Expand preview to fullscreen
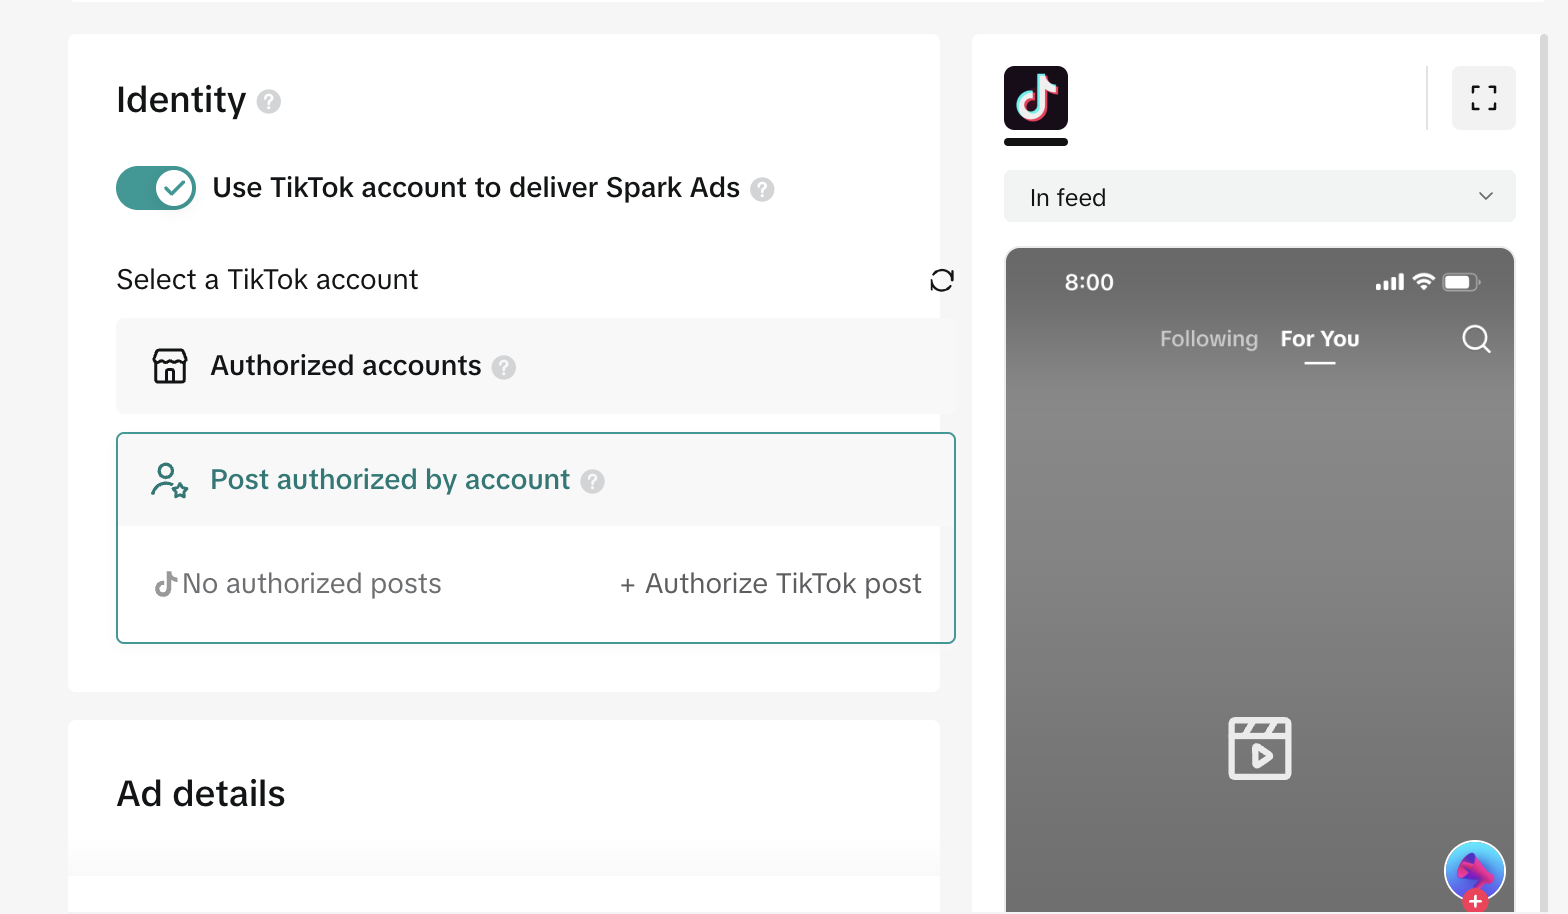Viewport: 1568px width, 914px height. tap(1483, 98)
